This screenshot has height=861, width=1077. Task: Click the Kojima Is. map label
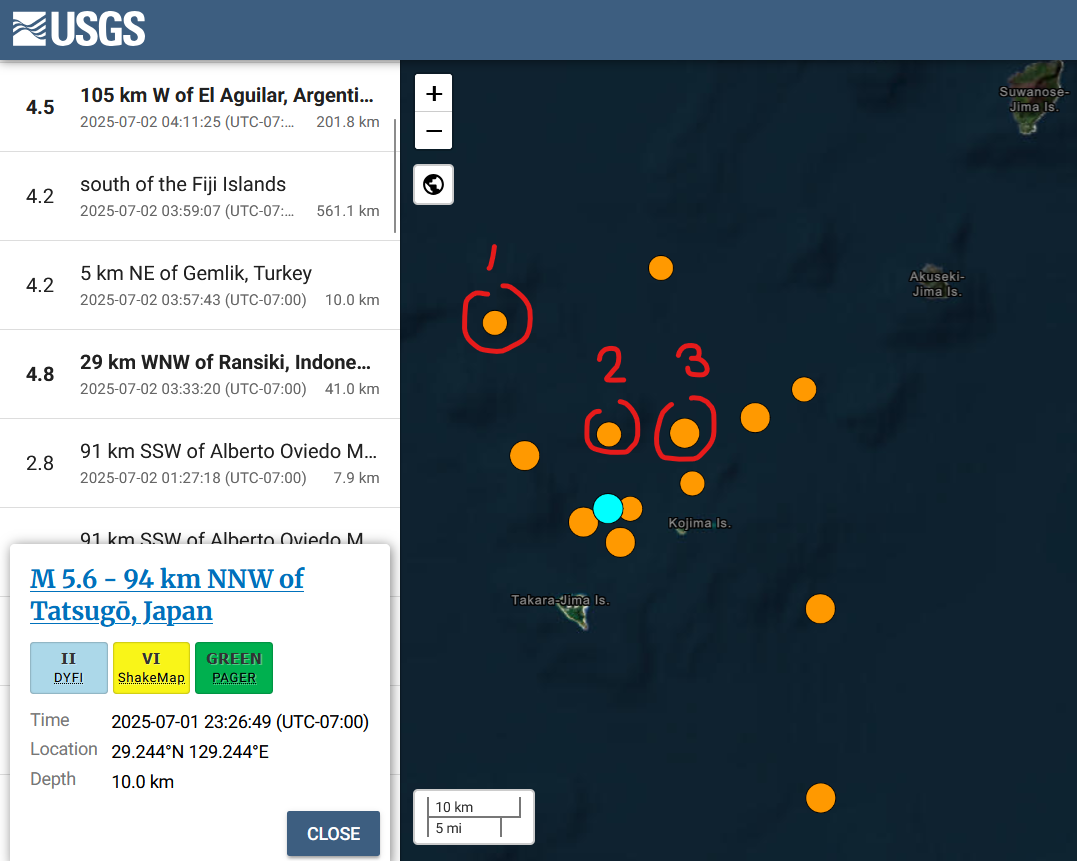(x=700, y=523)
